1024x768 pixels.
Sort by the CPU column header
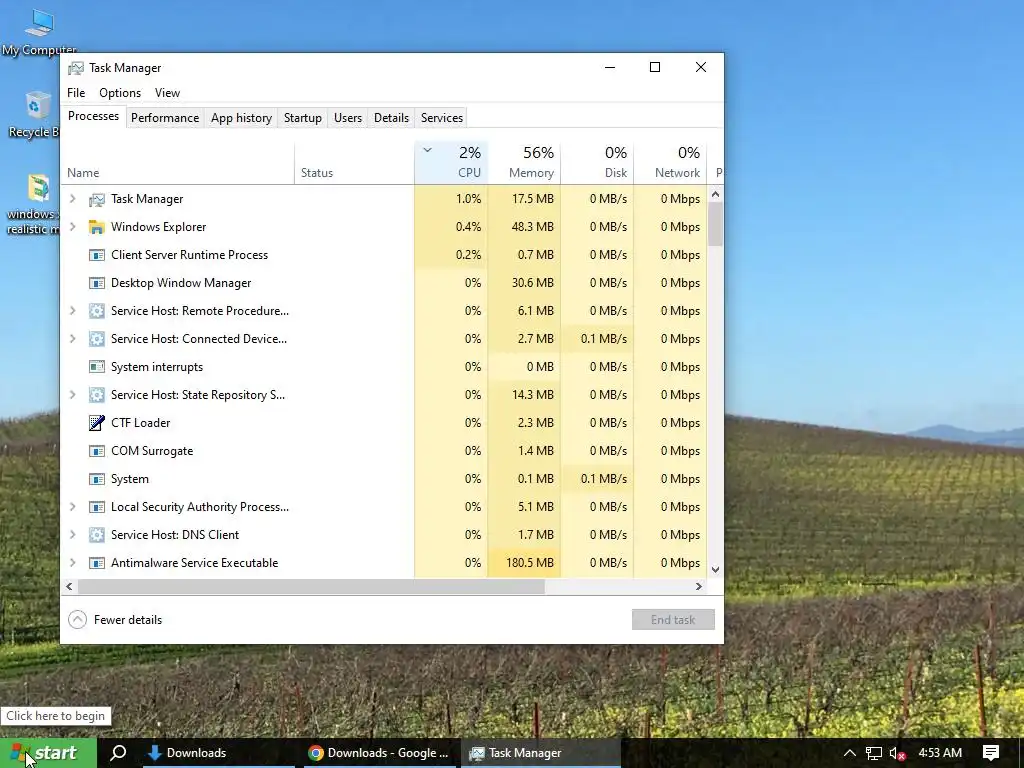click(451, 163)
